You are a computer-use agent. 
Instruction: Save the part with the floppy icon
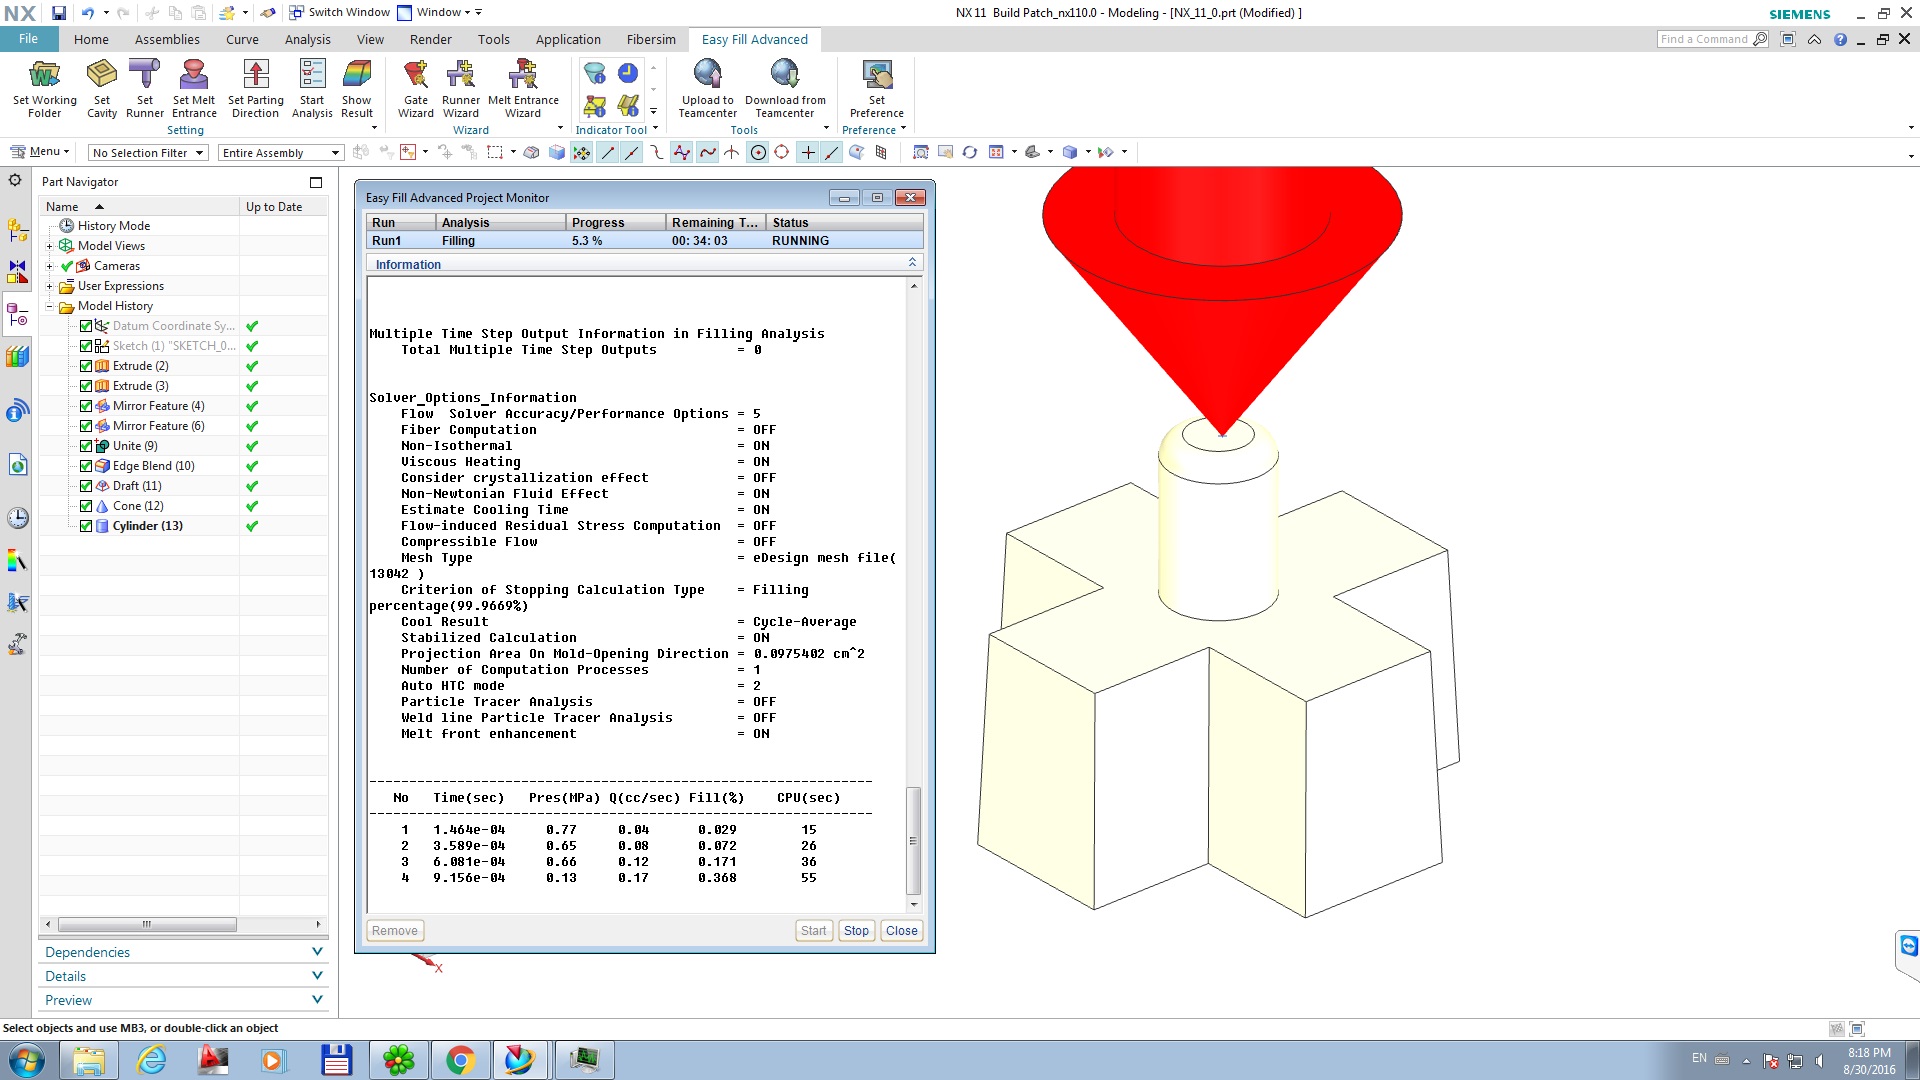coord(59,13)
